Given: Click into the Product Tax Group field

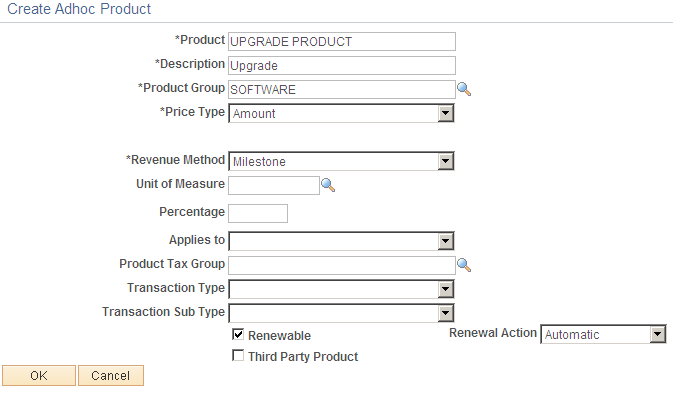Looking at the screenshot, I should [x=342, y=266].
